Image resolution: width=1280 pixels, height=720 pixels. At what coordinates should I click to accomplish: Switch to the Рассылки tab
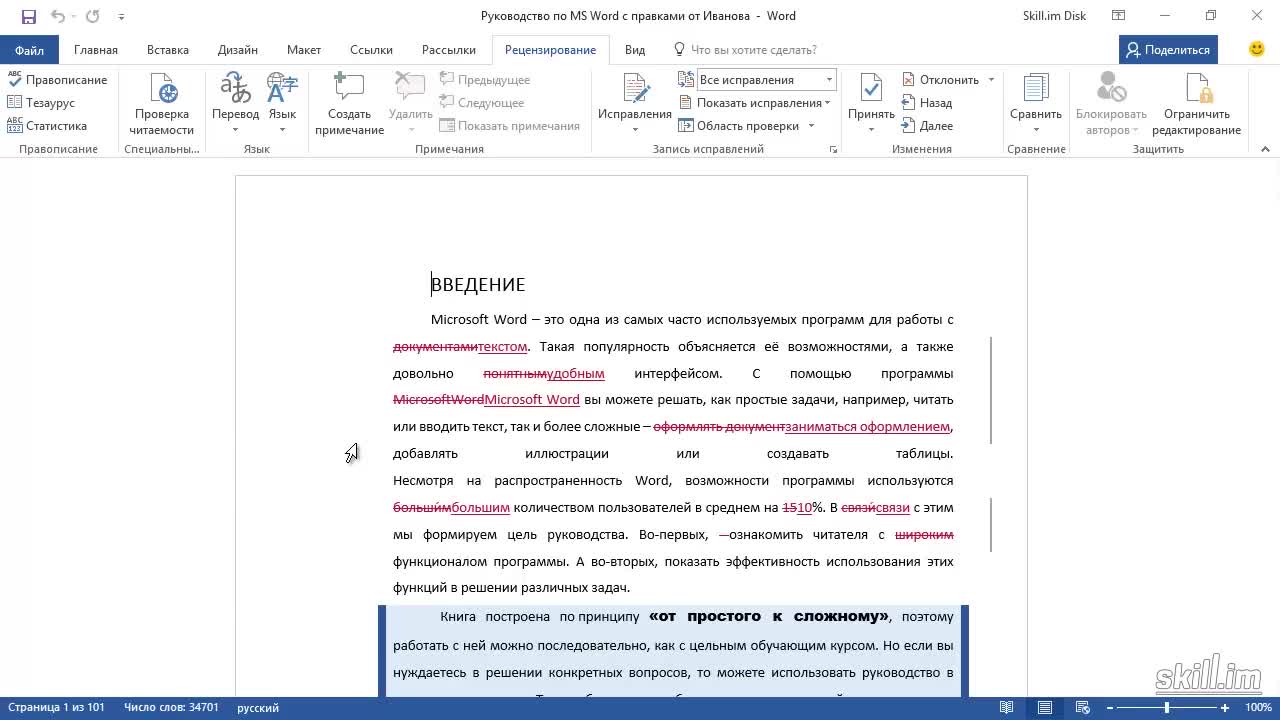pos(449,50)
